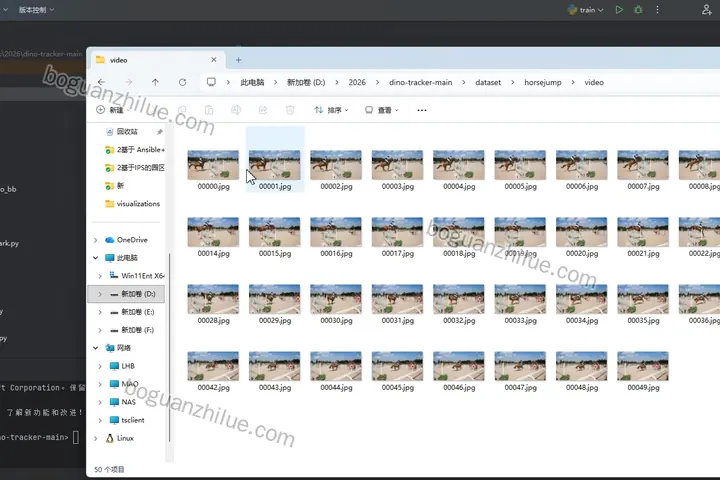Click the 00017.jpg file name
Screen dimensions: 720x480
[x=398, y=254]
